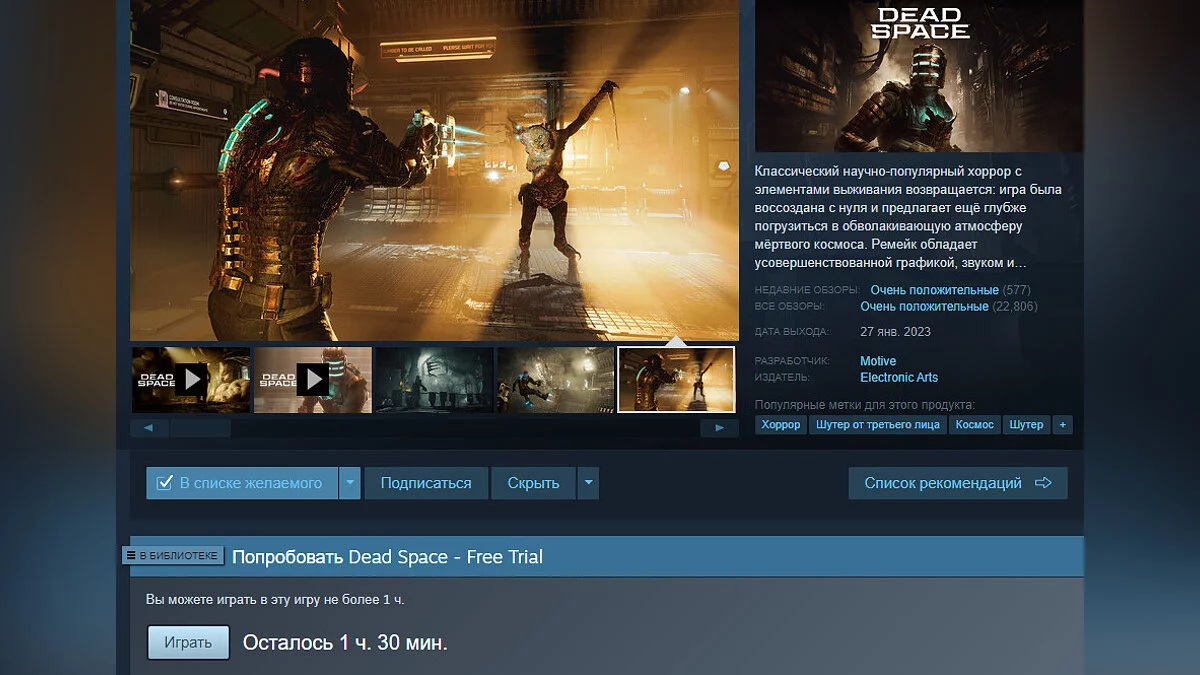Click the 'Попробовать Dead Space - Free Trial' heading

coord(388,557)
